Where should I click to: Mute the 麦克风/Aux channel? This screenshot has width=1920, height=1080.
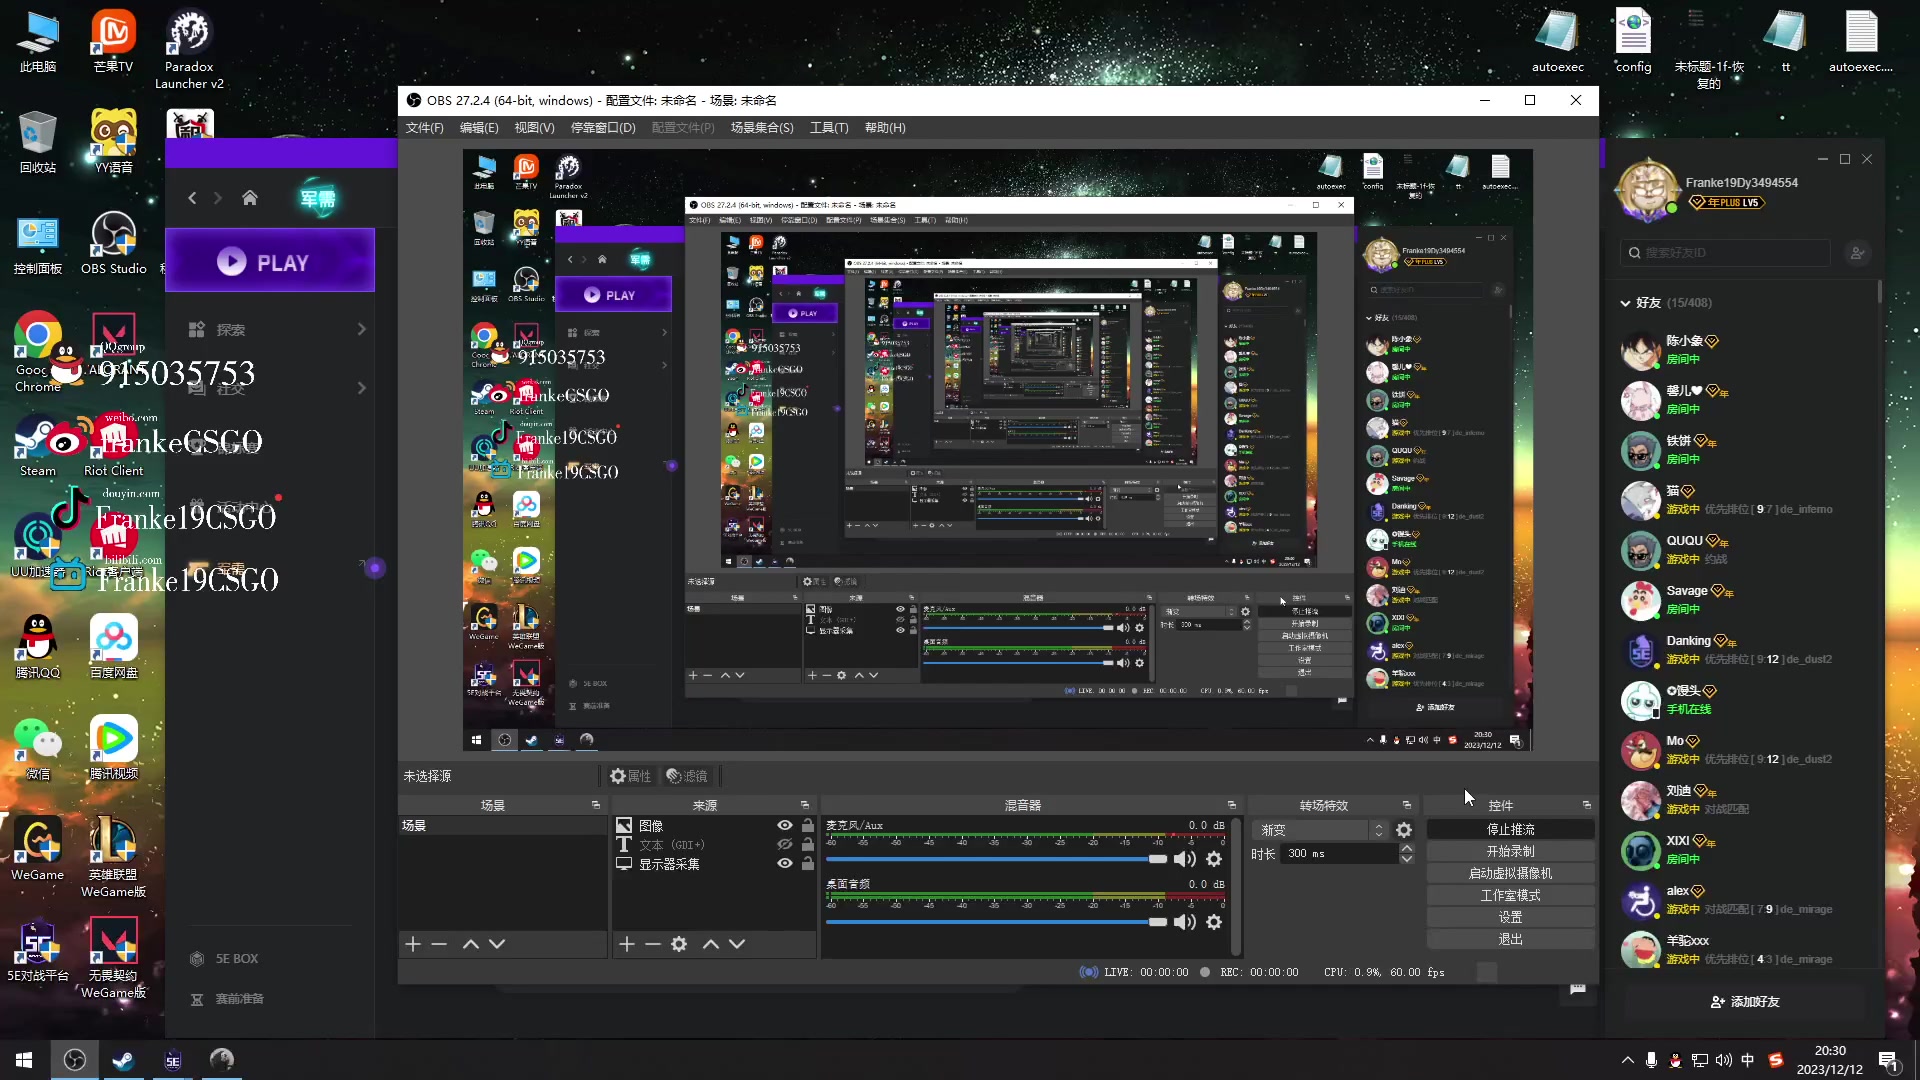1185,859
